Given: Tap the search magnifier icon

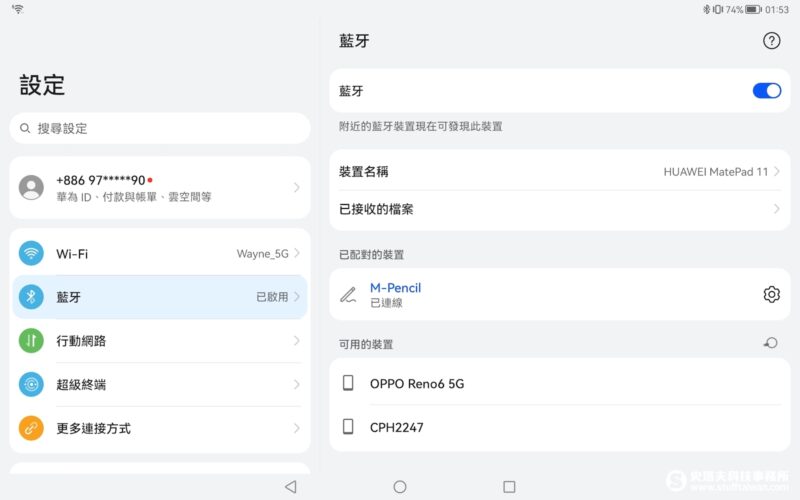Looking at the screenshot, I should pos(24,128).
